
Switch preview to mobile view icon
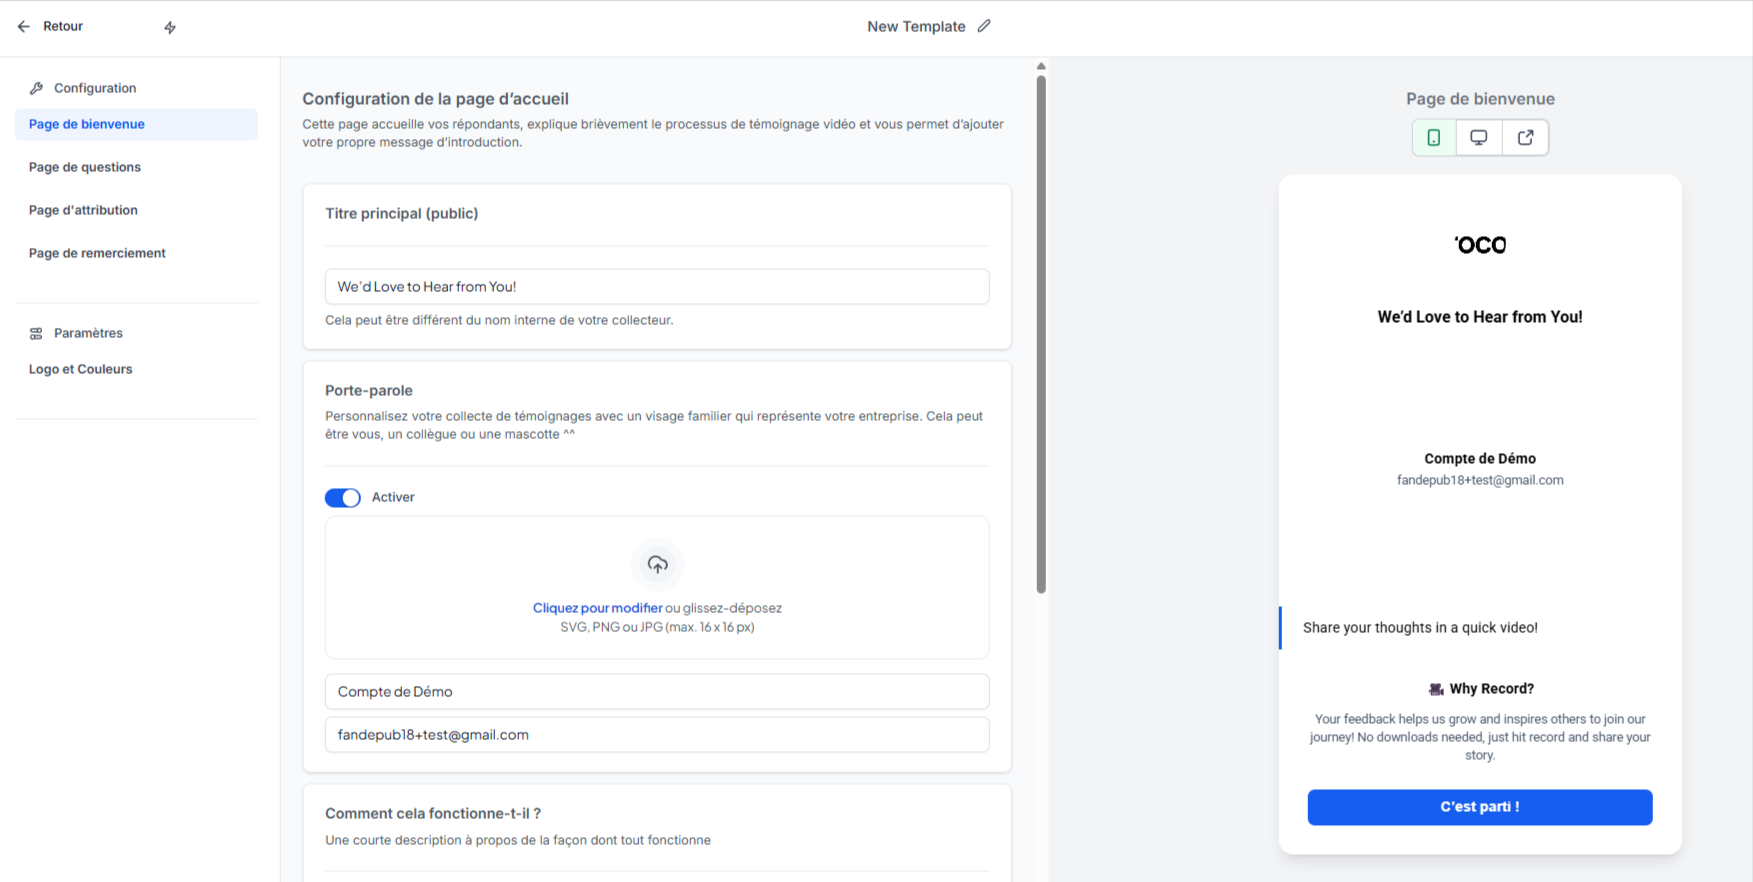(1434, 138)
